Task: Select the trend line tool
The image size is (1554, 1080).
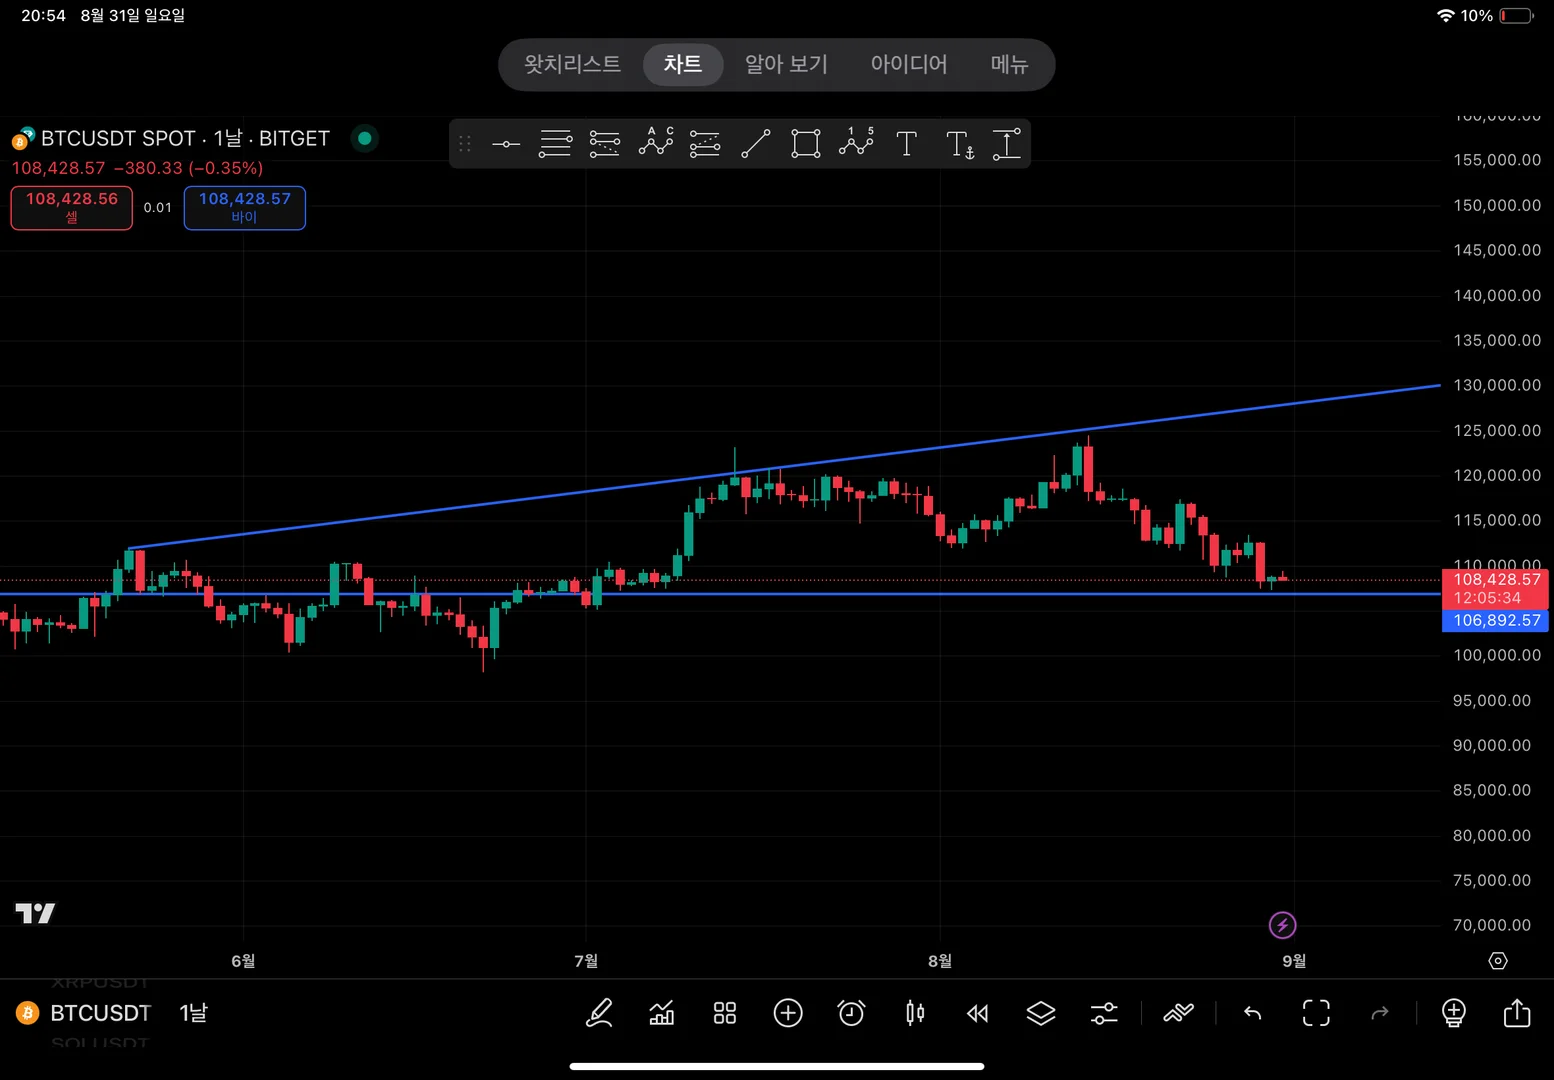Action: click(x=756, y=144)
